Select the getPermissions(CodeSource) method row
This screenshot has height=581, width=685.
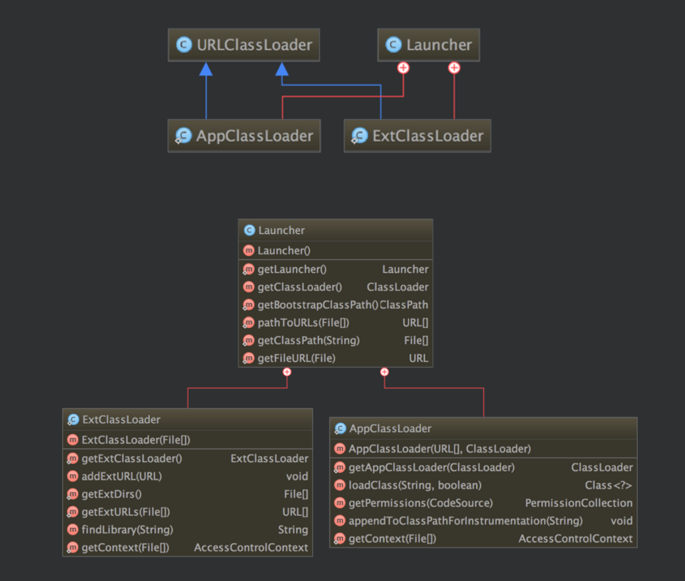point(483,503)
